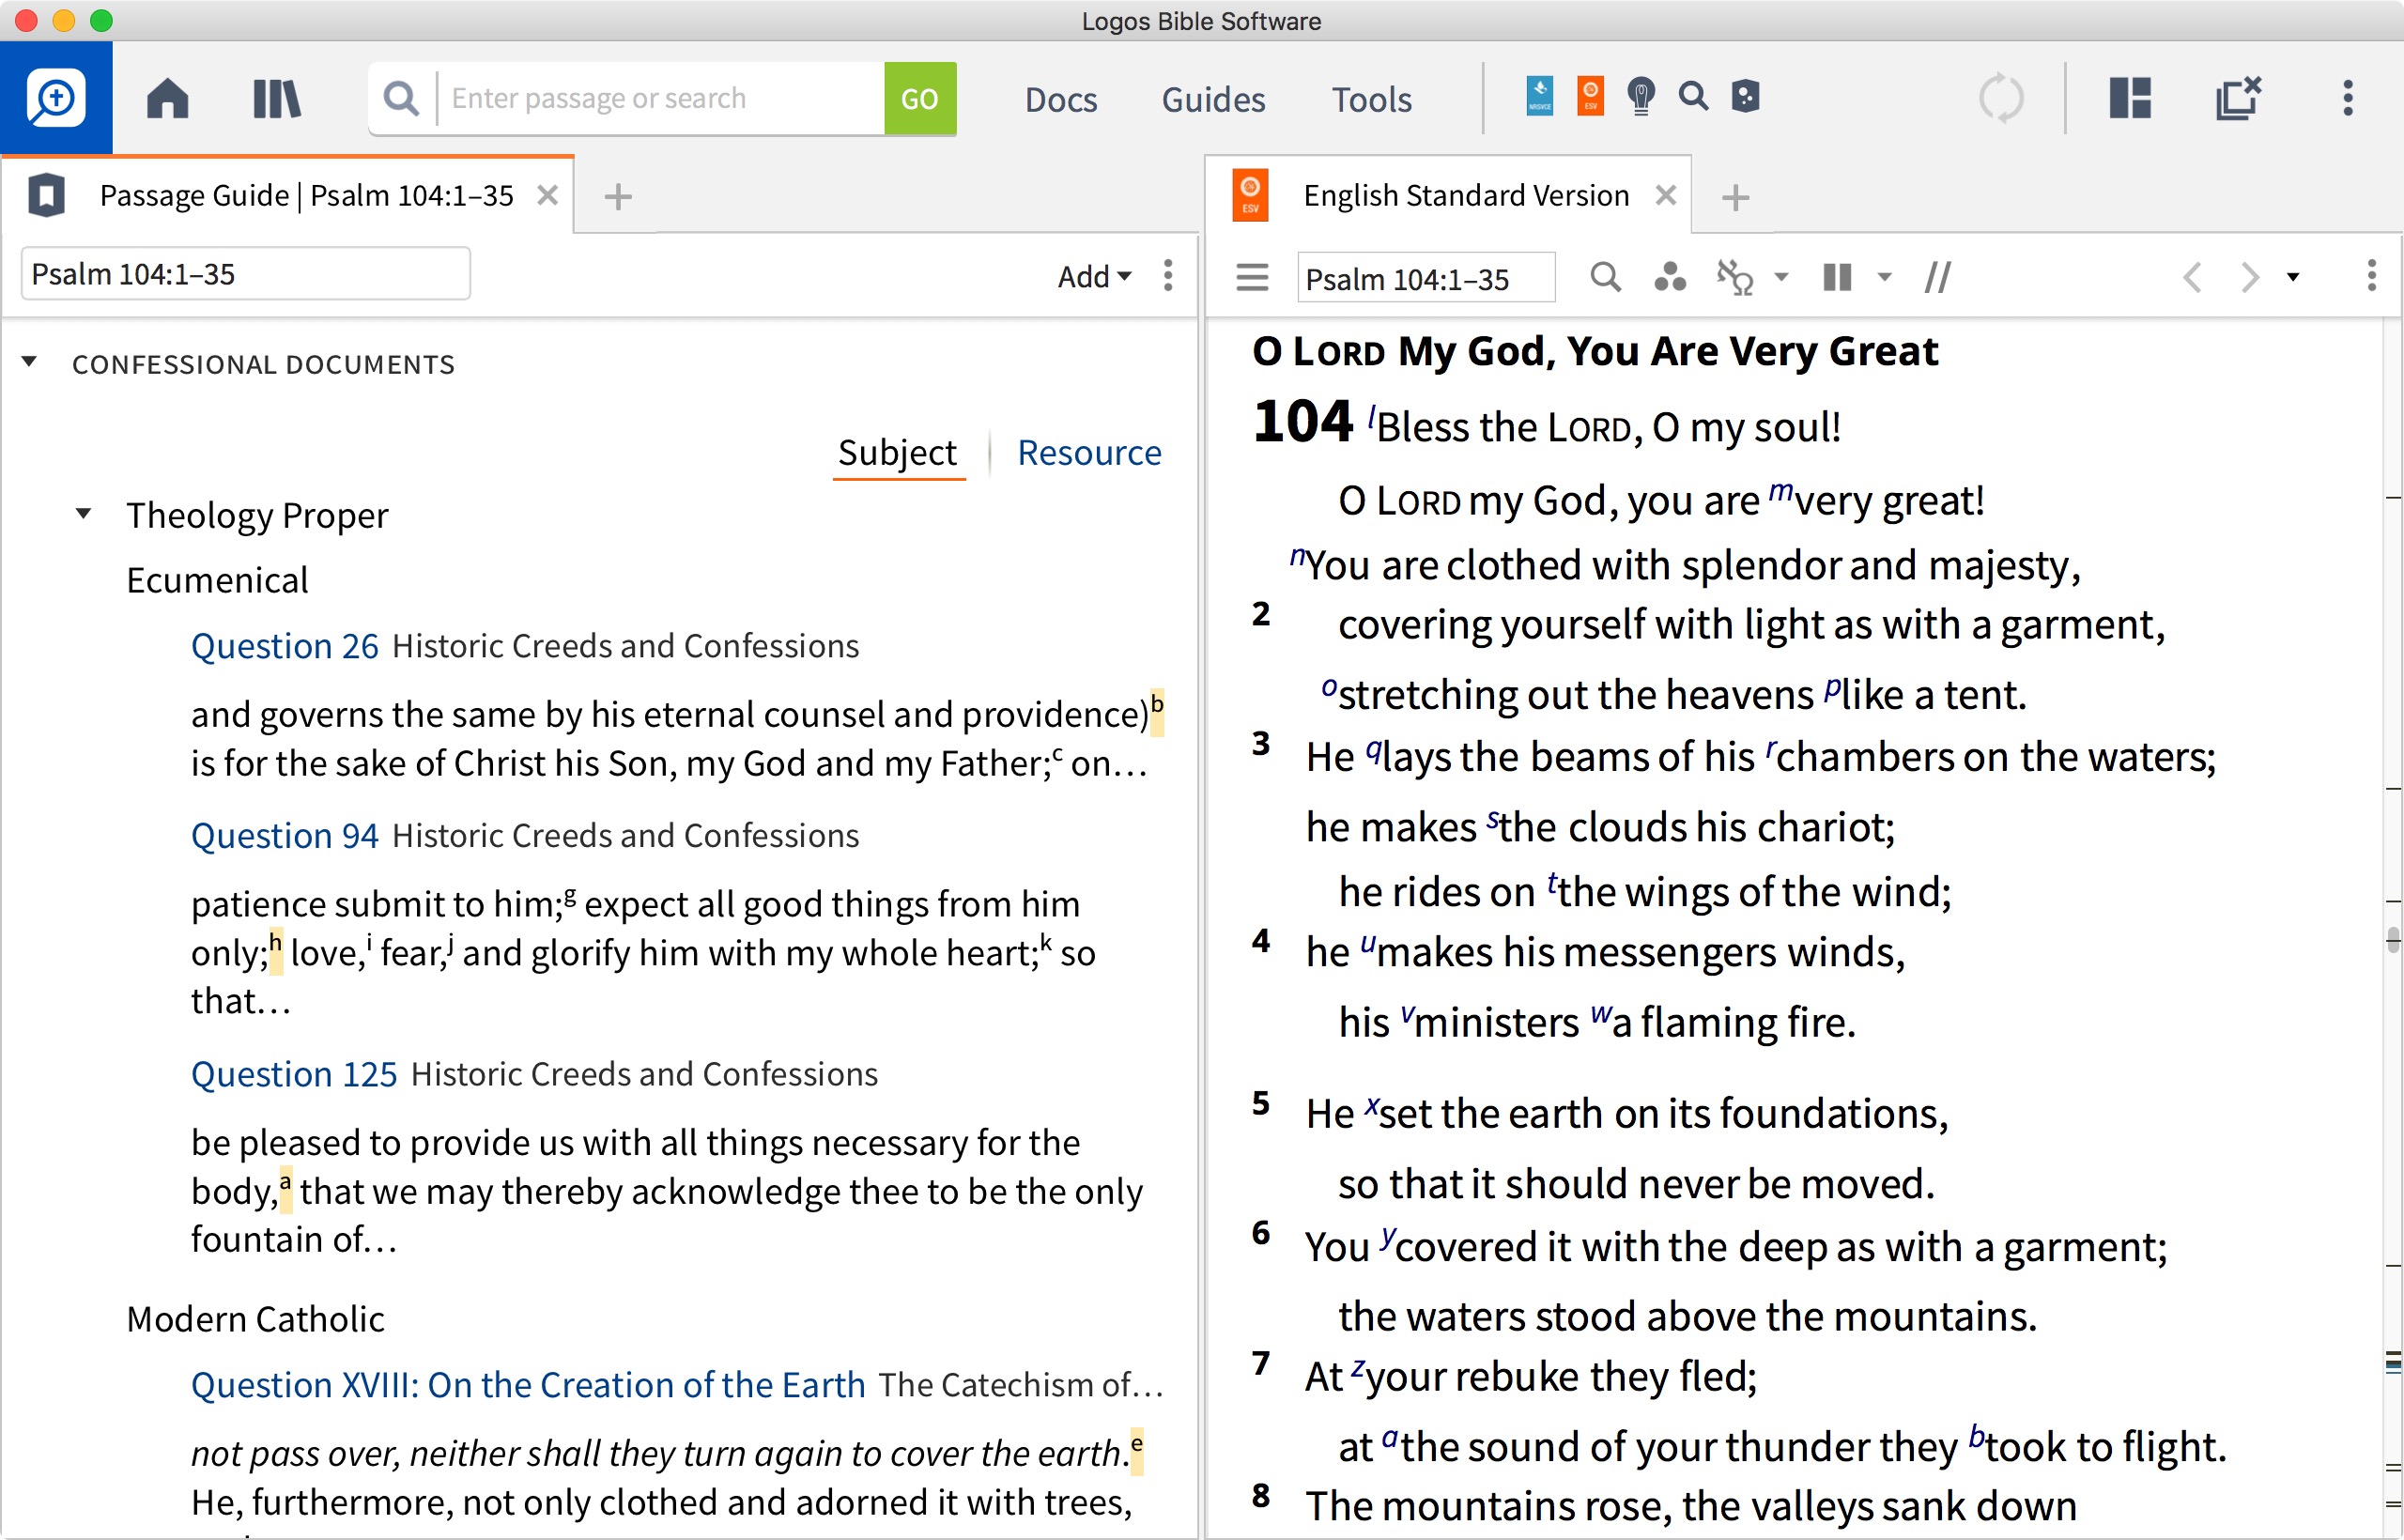Click verse number 5 in the ESV text
Screen dimensions: 2404x1540
1261,1103
